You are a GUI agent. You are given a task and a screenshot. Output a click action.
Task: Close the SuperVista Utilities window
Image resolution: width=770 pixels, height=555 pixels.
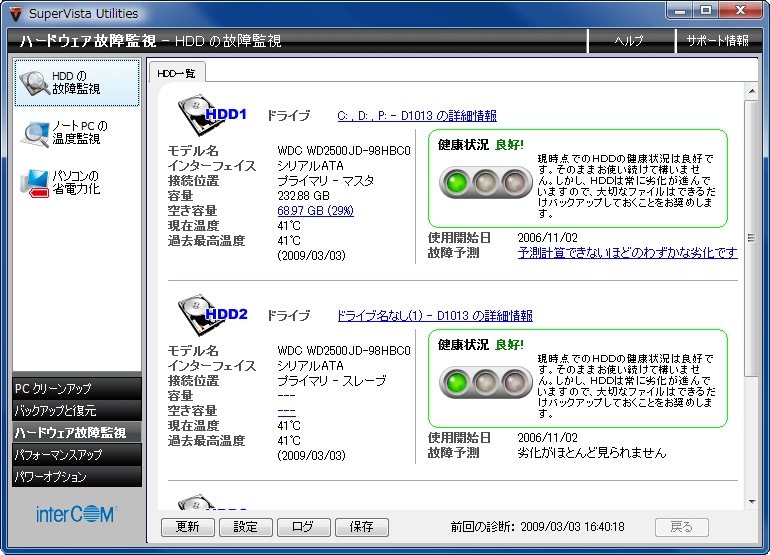coord(741,10)
